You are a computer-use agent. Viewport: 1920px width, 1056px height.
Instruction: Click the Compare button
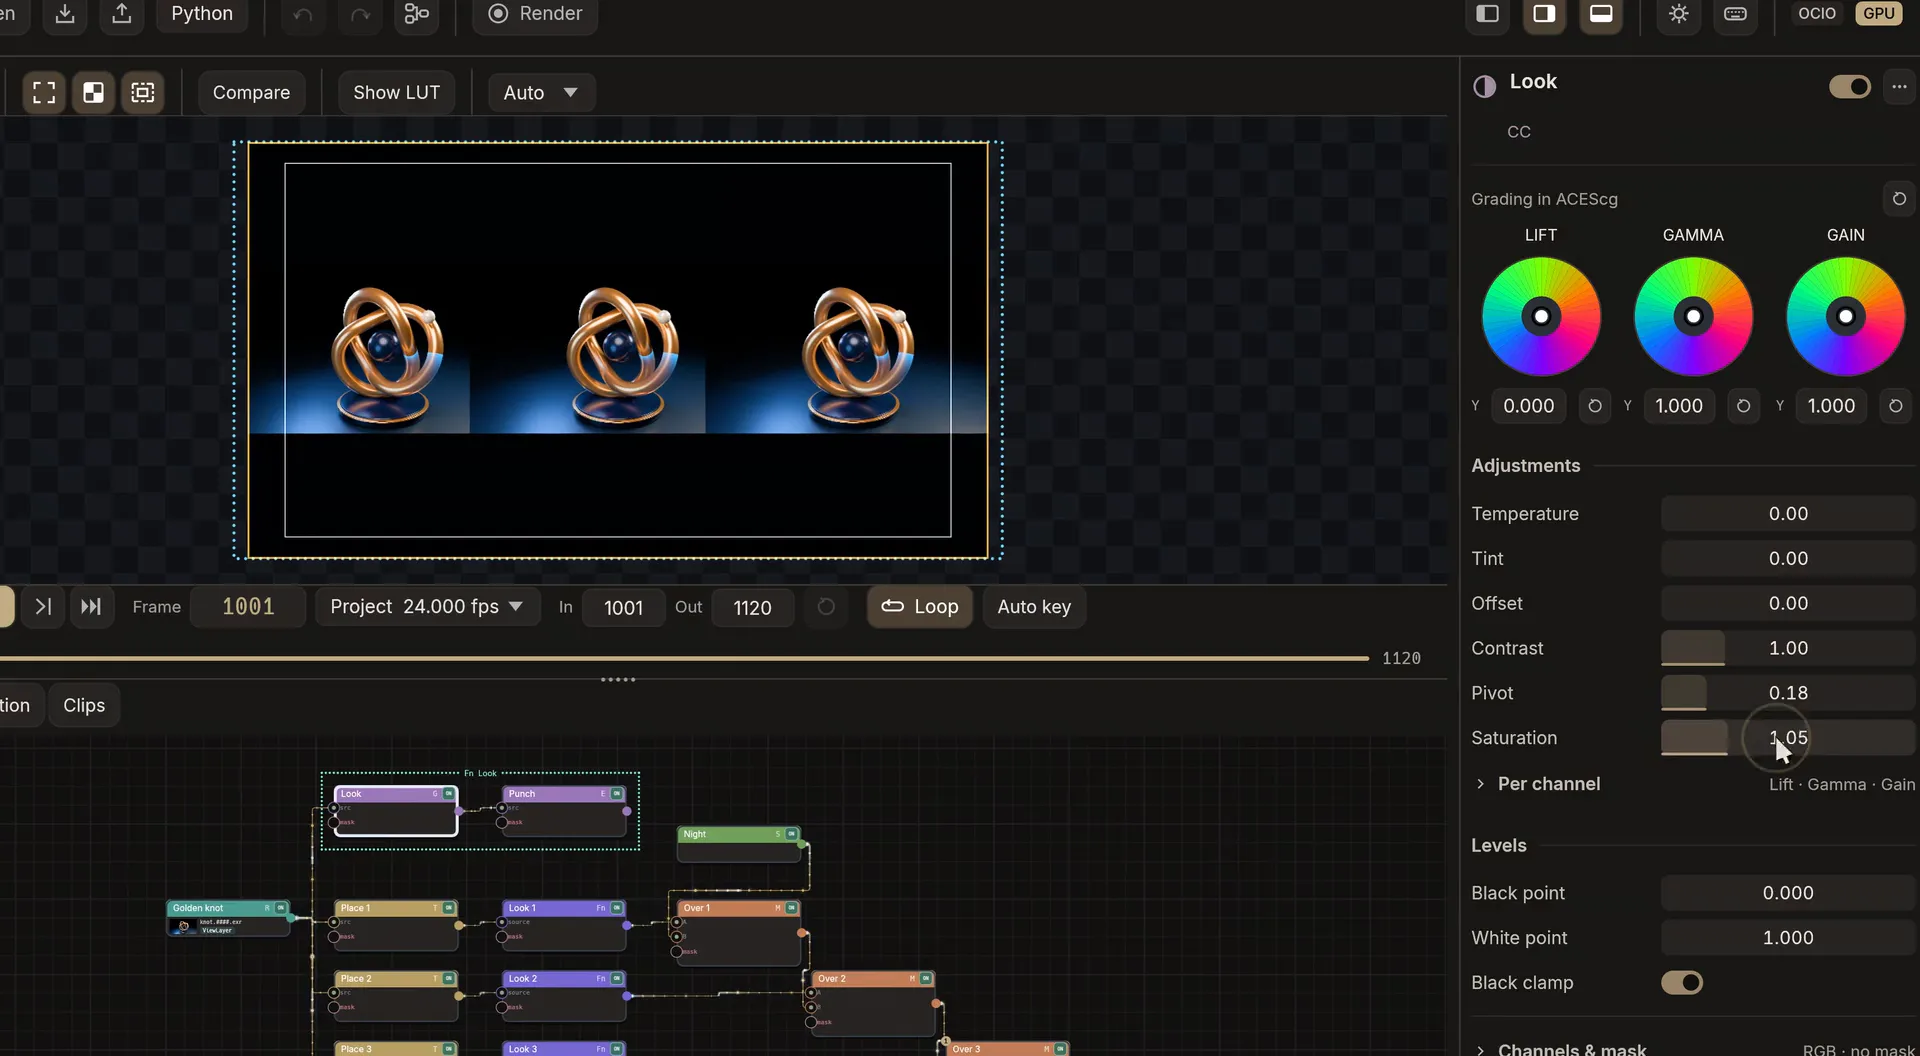(x=251, y=93)
